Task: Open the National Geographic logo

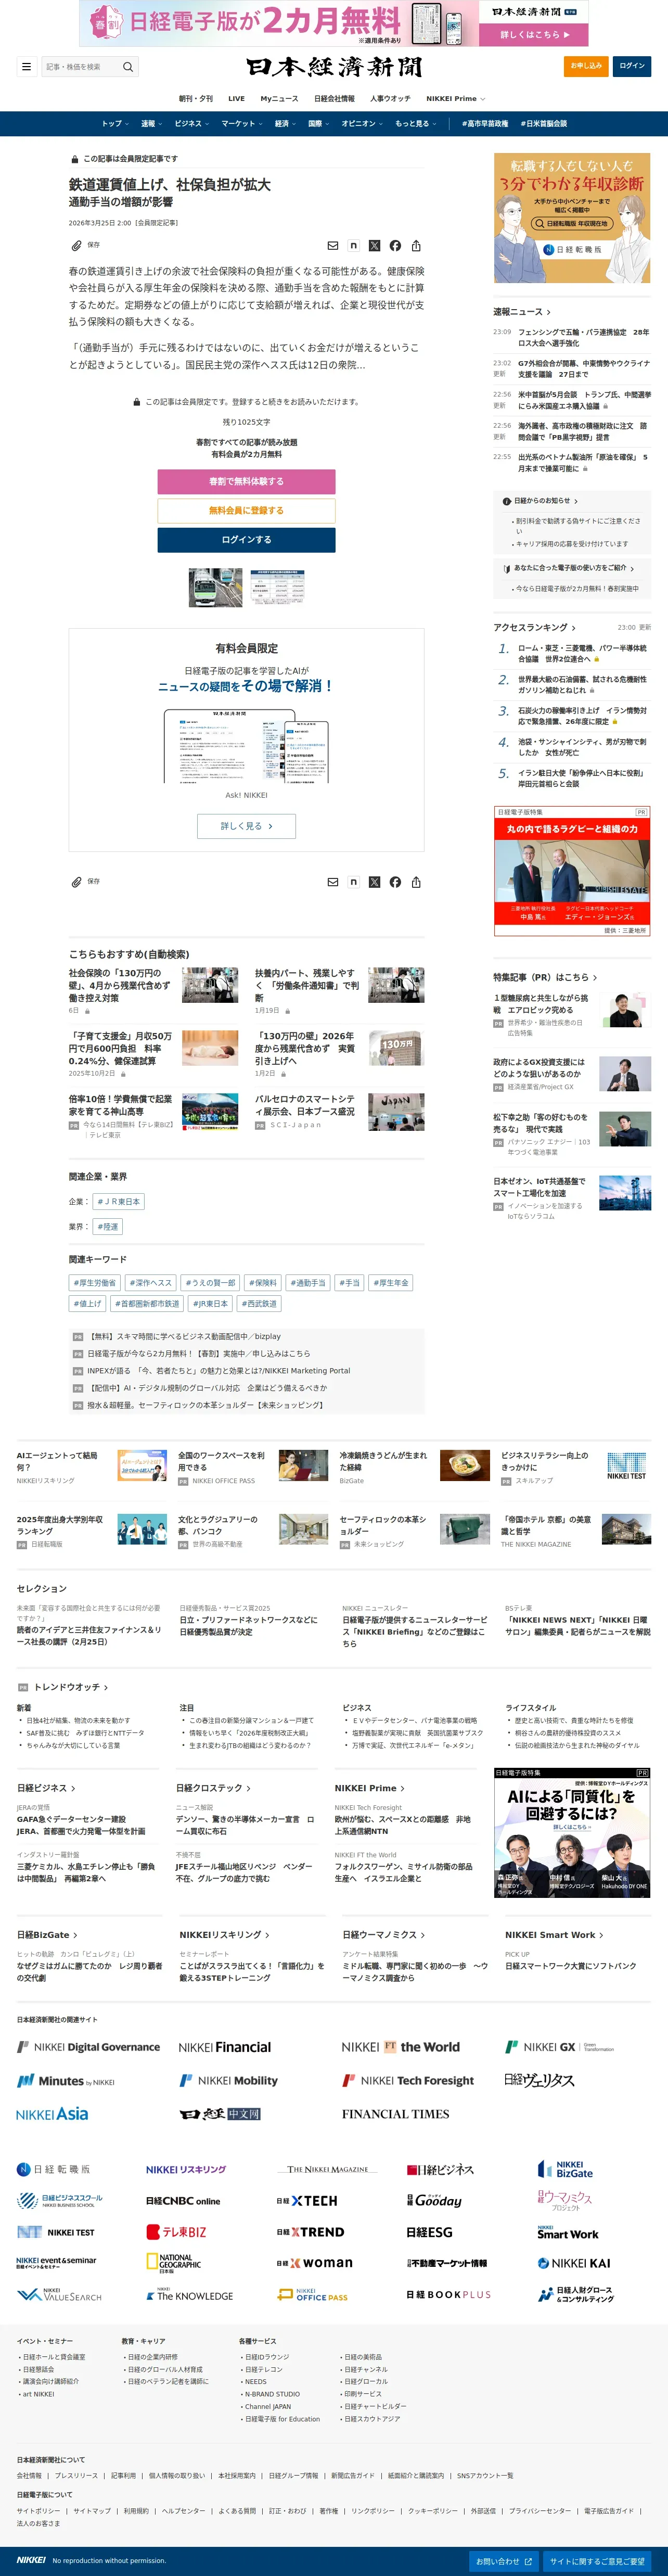Action: pos(174,2263)
